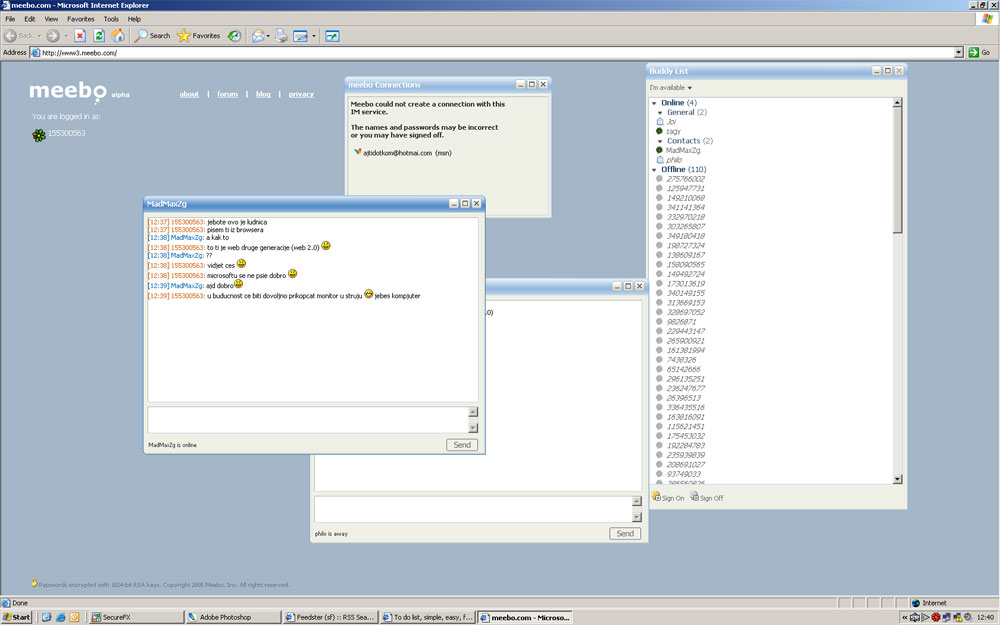Screen dimensions: 1000x625
Task: Select buddy zagy in the list
Action: (673, 131)
